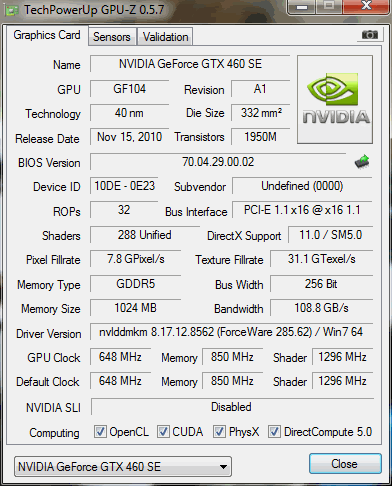This screenshot has height=486, width=392.
Task: Open the Validation tab
Action: (x=165, y=37)
